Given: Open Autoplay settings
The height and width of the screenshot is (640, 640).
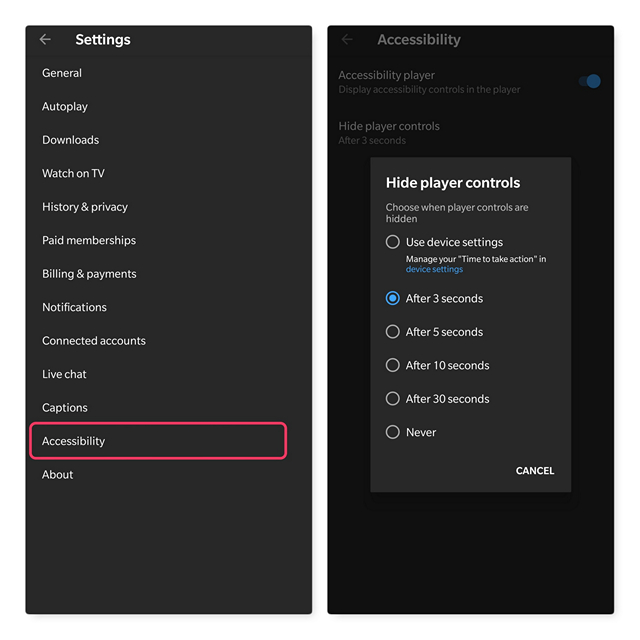Looking at the screenshot, I should (x=65, y=107).
